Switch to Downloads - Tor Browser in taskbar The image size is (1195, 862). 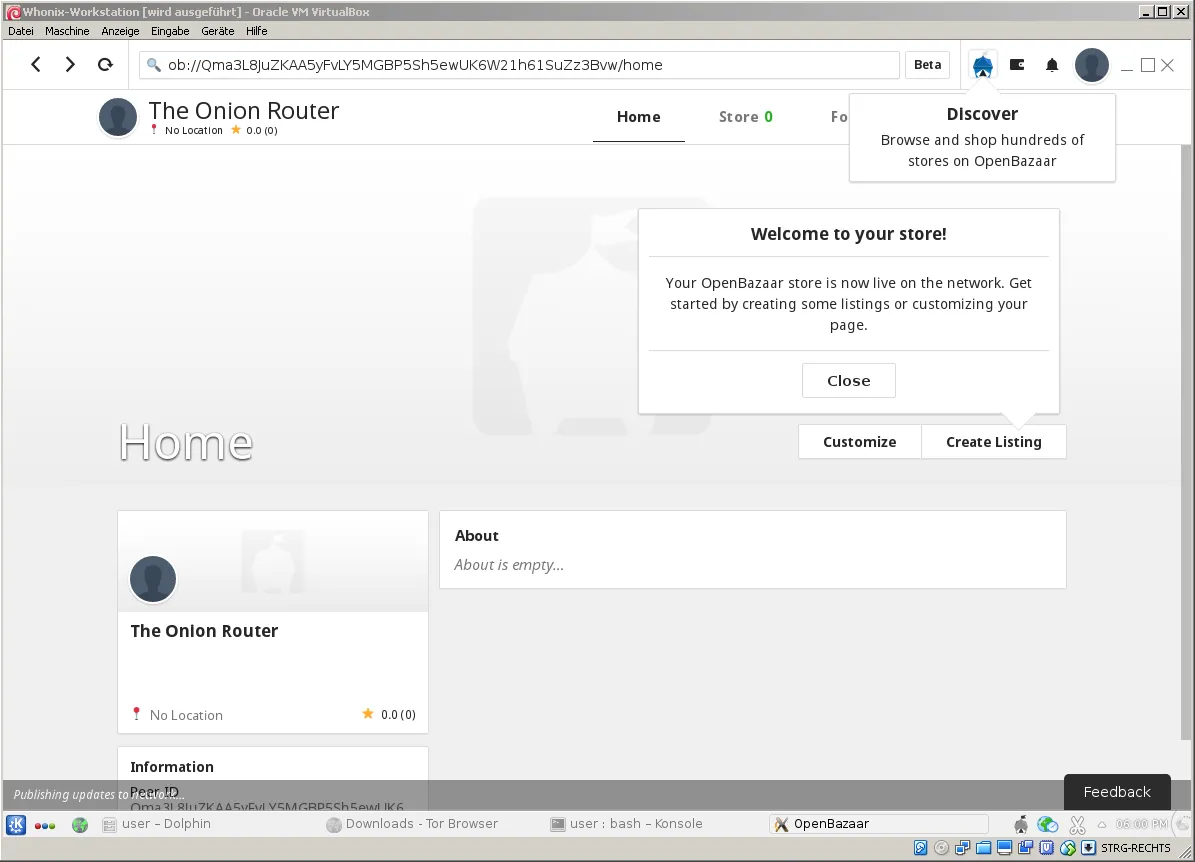click(412, 824)
